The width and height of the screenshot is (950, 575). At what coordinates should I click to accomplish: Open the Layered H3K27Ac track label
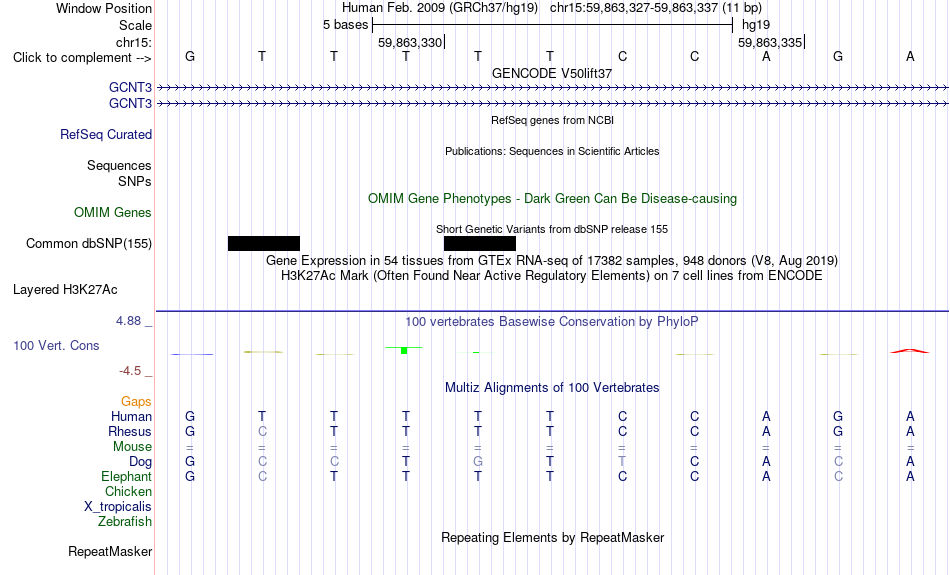pyautogui.click(x=65, y=290)
